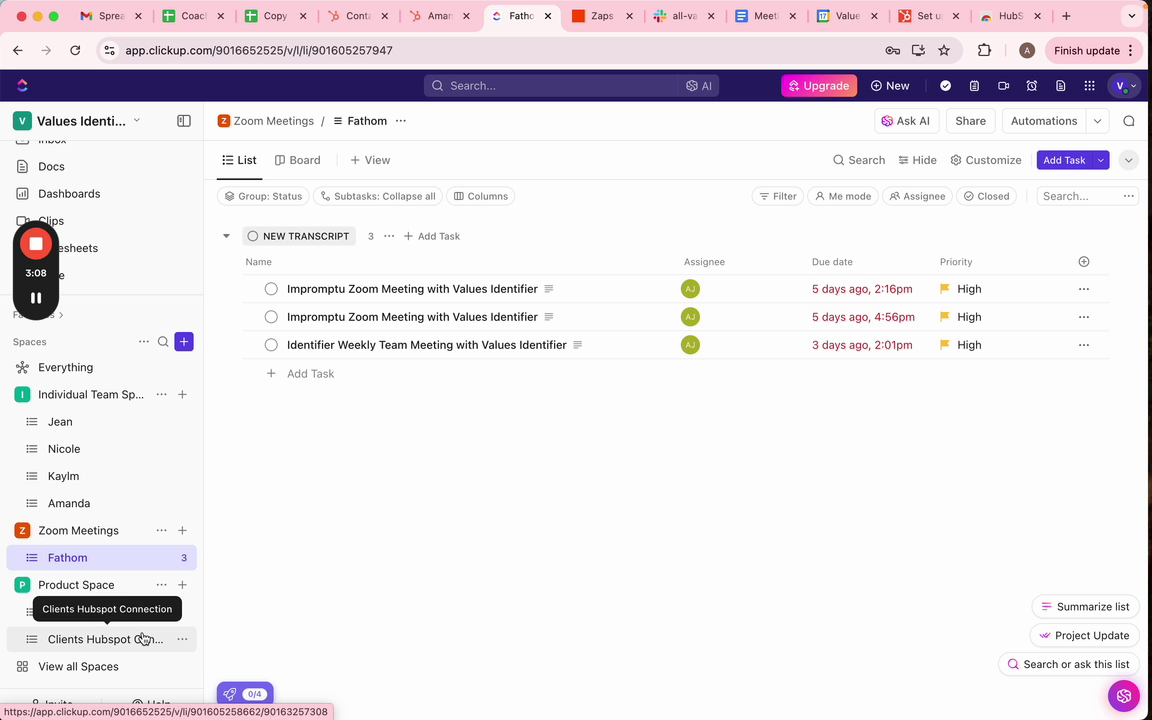Open the chat bubble icon beside Automations
Screen dimensions: 1152x720
pos(1128,121)
